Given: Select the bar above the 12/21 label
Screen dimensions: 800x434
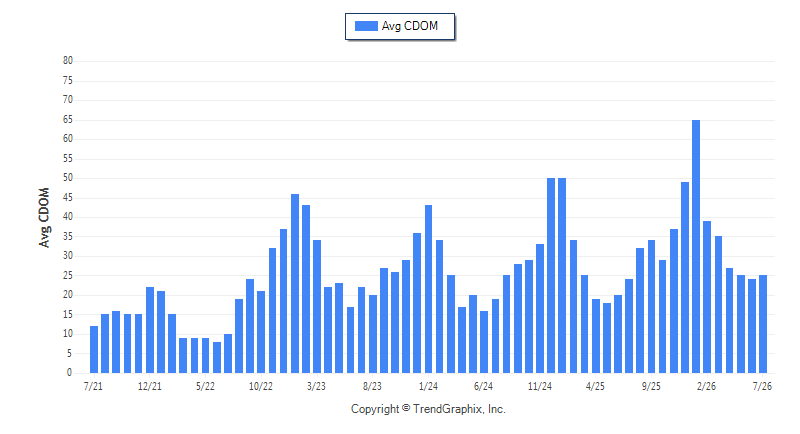Looking at the screenshot, I should (x=149, y=330).
